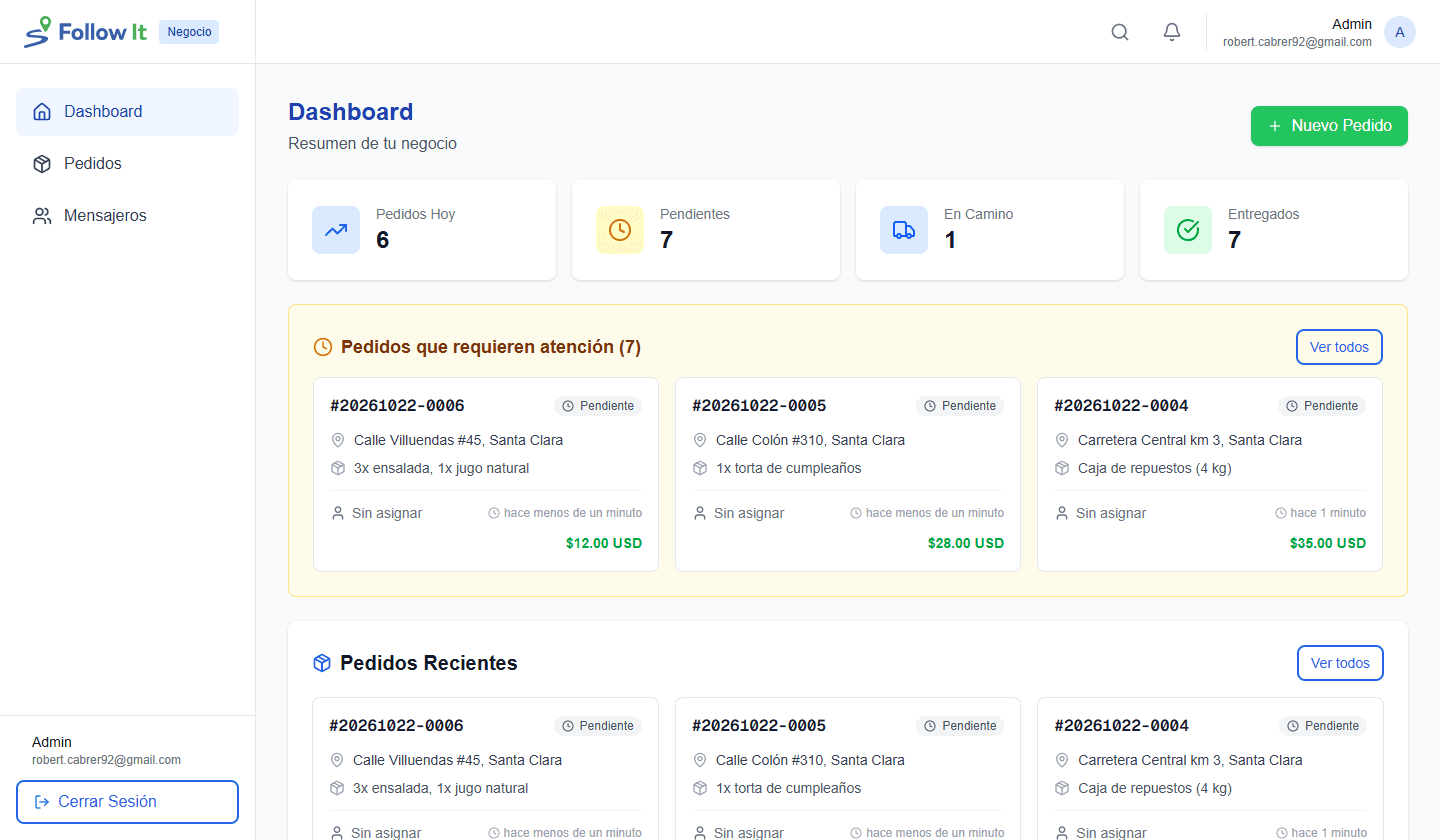Click "Calle Villuendas #45, Santa Clara" in the attention section

click(x=458, y=440)
